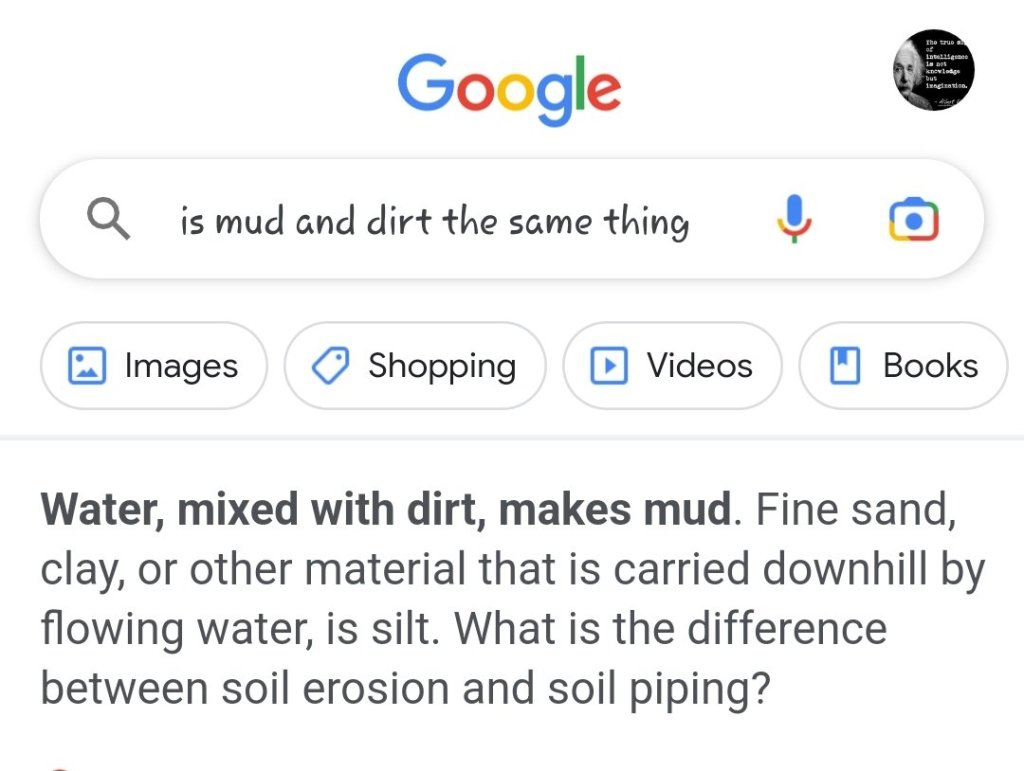Viewport: 1024px width, 771px height.
Task: Switch to the Images results tab
Action: pyautogui.click(x=181, y=366)
